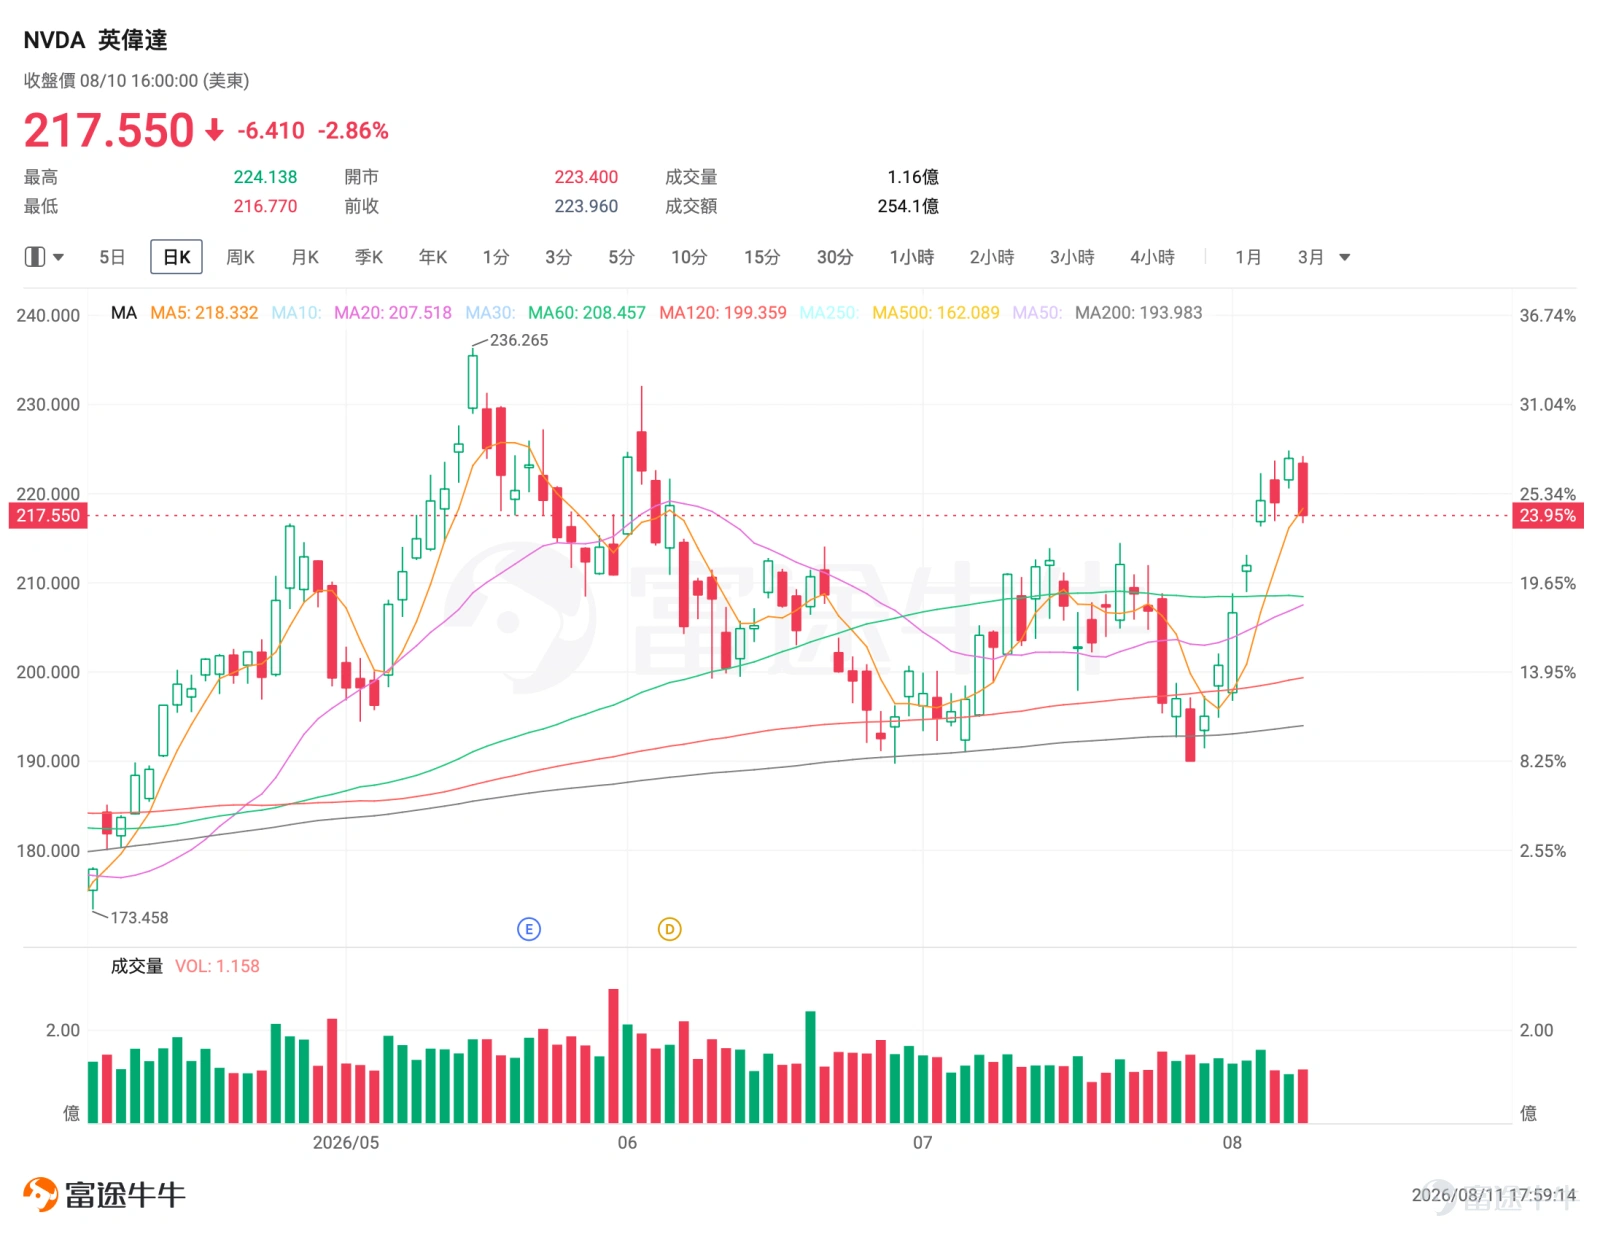
Task: Select the 季K quarterly chart
Action: [369, 257]
